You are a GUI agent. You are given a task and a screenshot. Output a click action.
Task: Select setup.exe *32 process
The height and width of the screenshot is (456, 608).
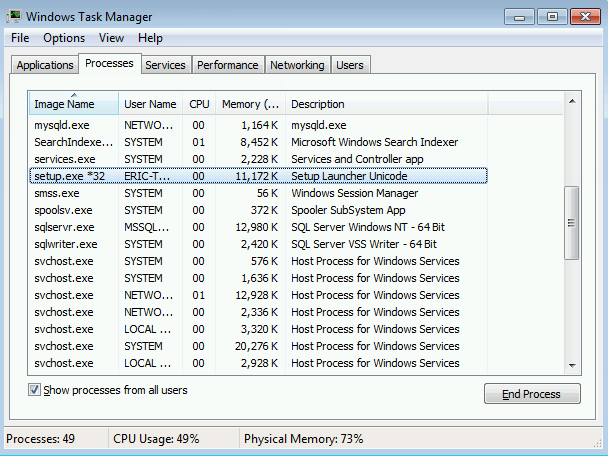pos(258,176)
